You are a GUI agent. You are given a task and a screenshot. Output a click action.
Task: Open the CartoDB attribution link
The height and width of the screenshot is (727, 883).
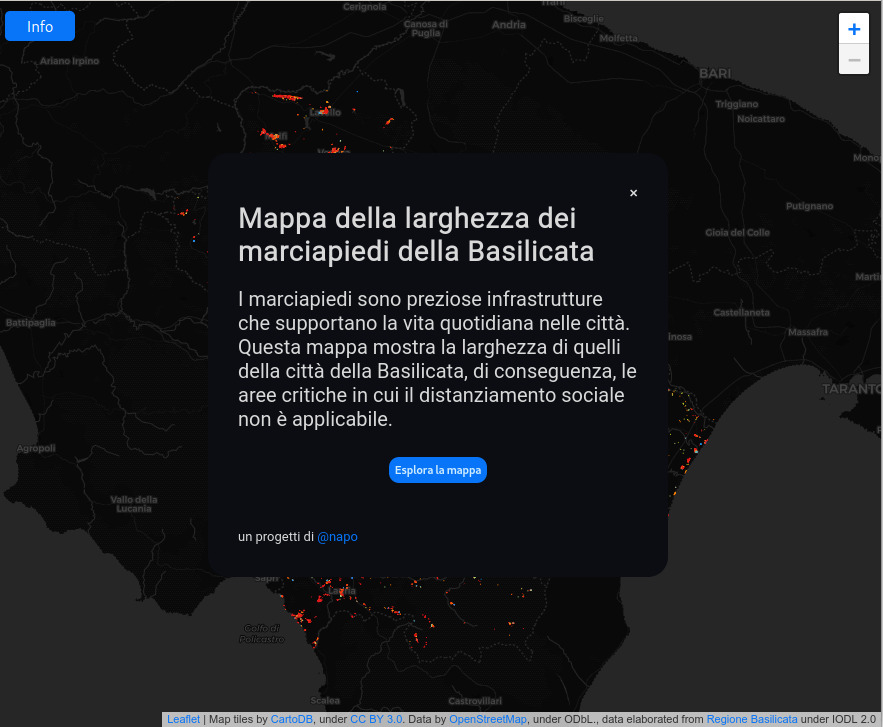[292, 719]
